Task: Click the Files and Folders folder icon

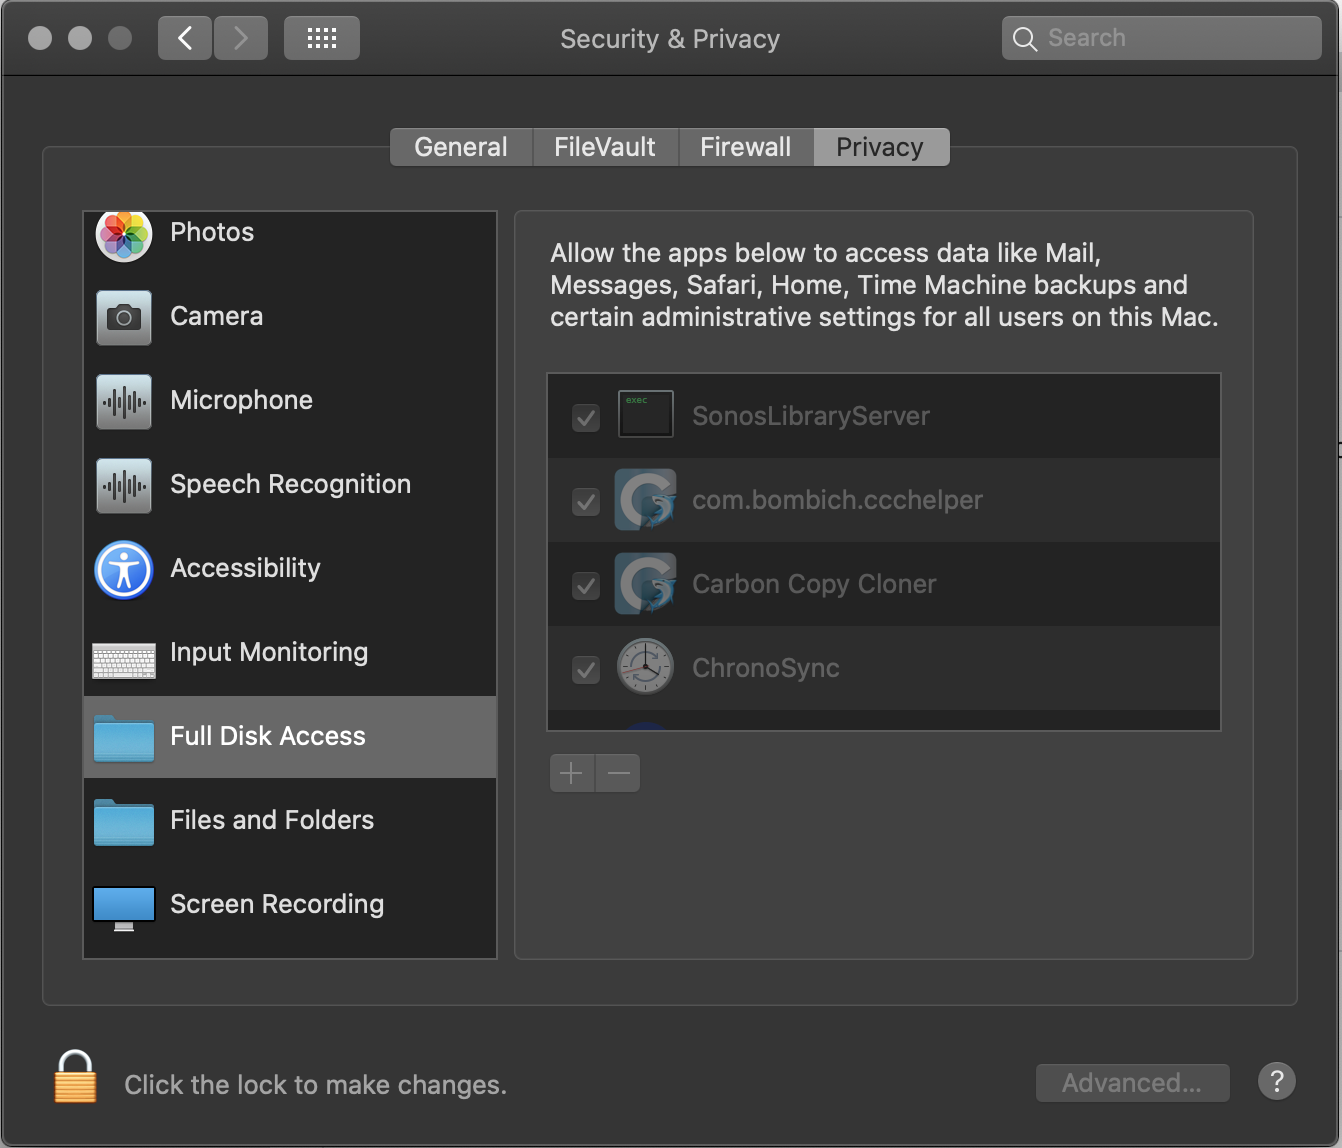Action: (x=124, y=823)
